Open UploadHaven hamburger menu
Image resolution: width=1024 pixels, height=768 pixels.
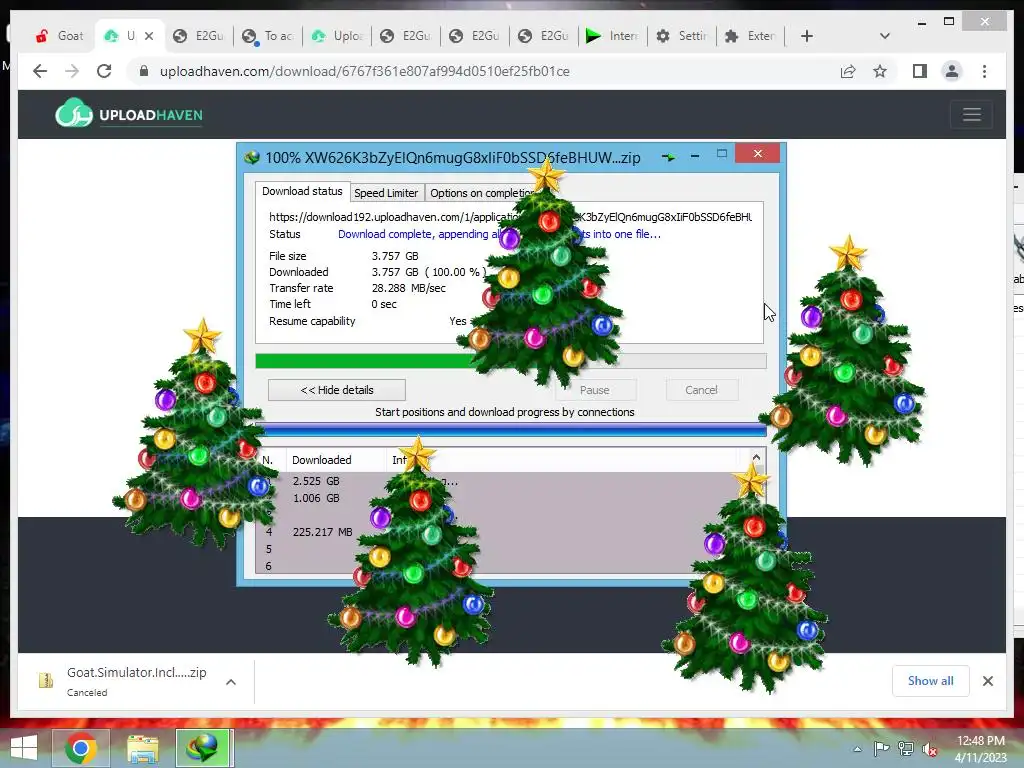pyautogui.click(x=972, y=114)
